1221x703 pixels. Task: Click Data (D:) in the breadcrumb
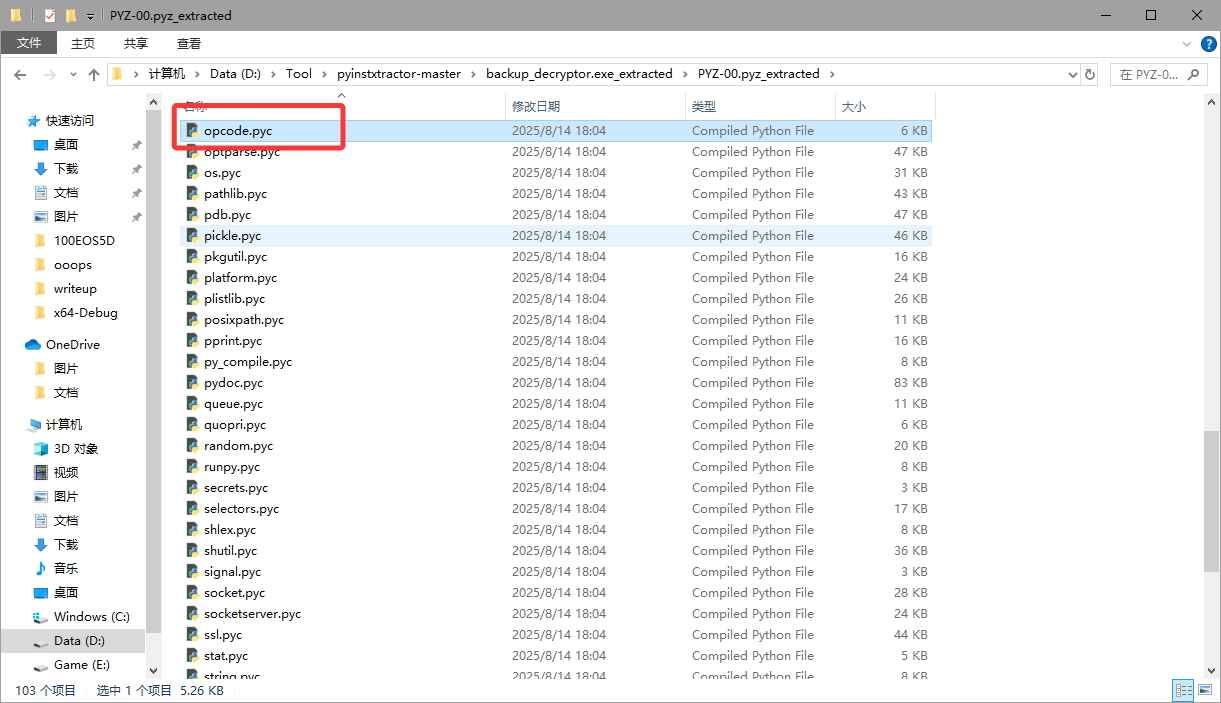click(x=237, y=74)
